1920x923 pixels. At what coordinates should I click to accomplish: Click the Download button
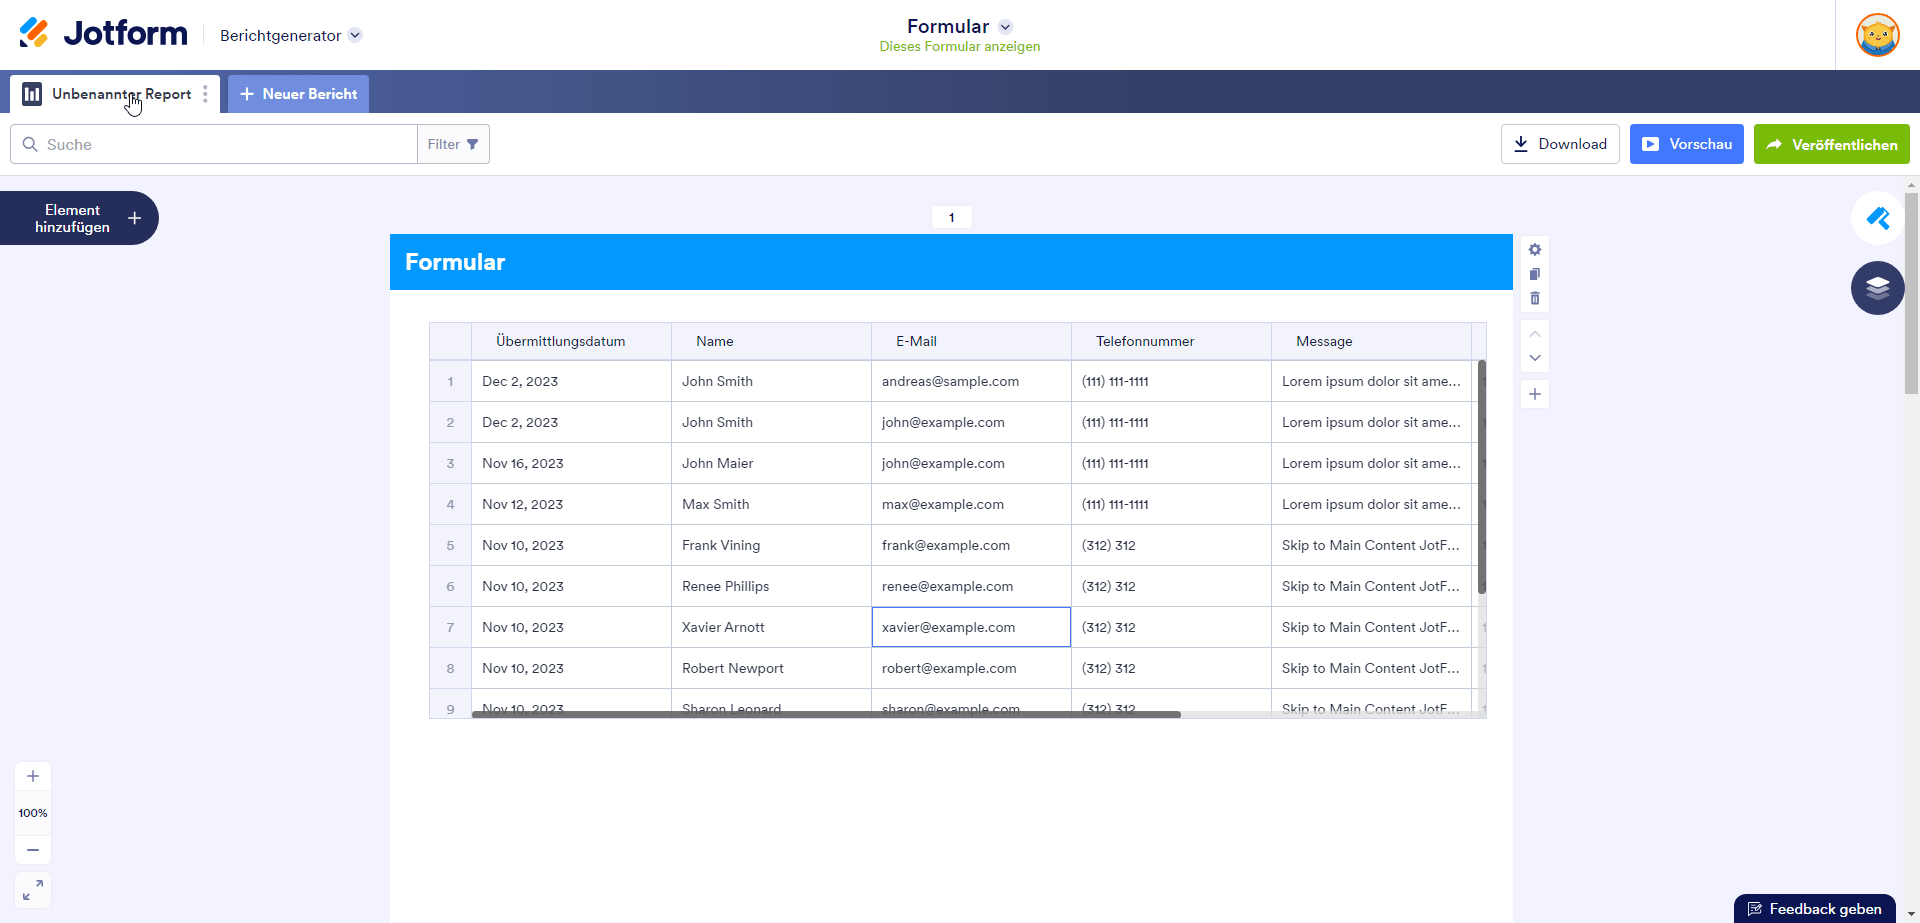1560,144
